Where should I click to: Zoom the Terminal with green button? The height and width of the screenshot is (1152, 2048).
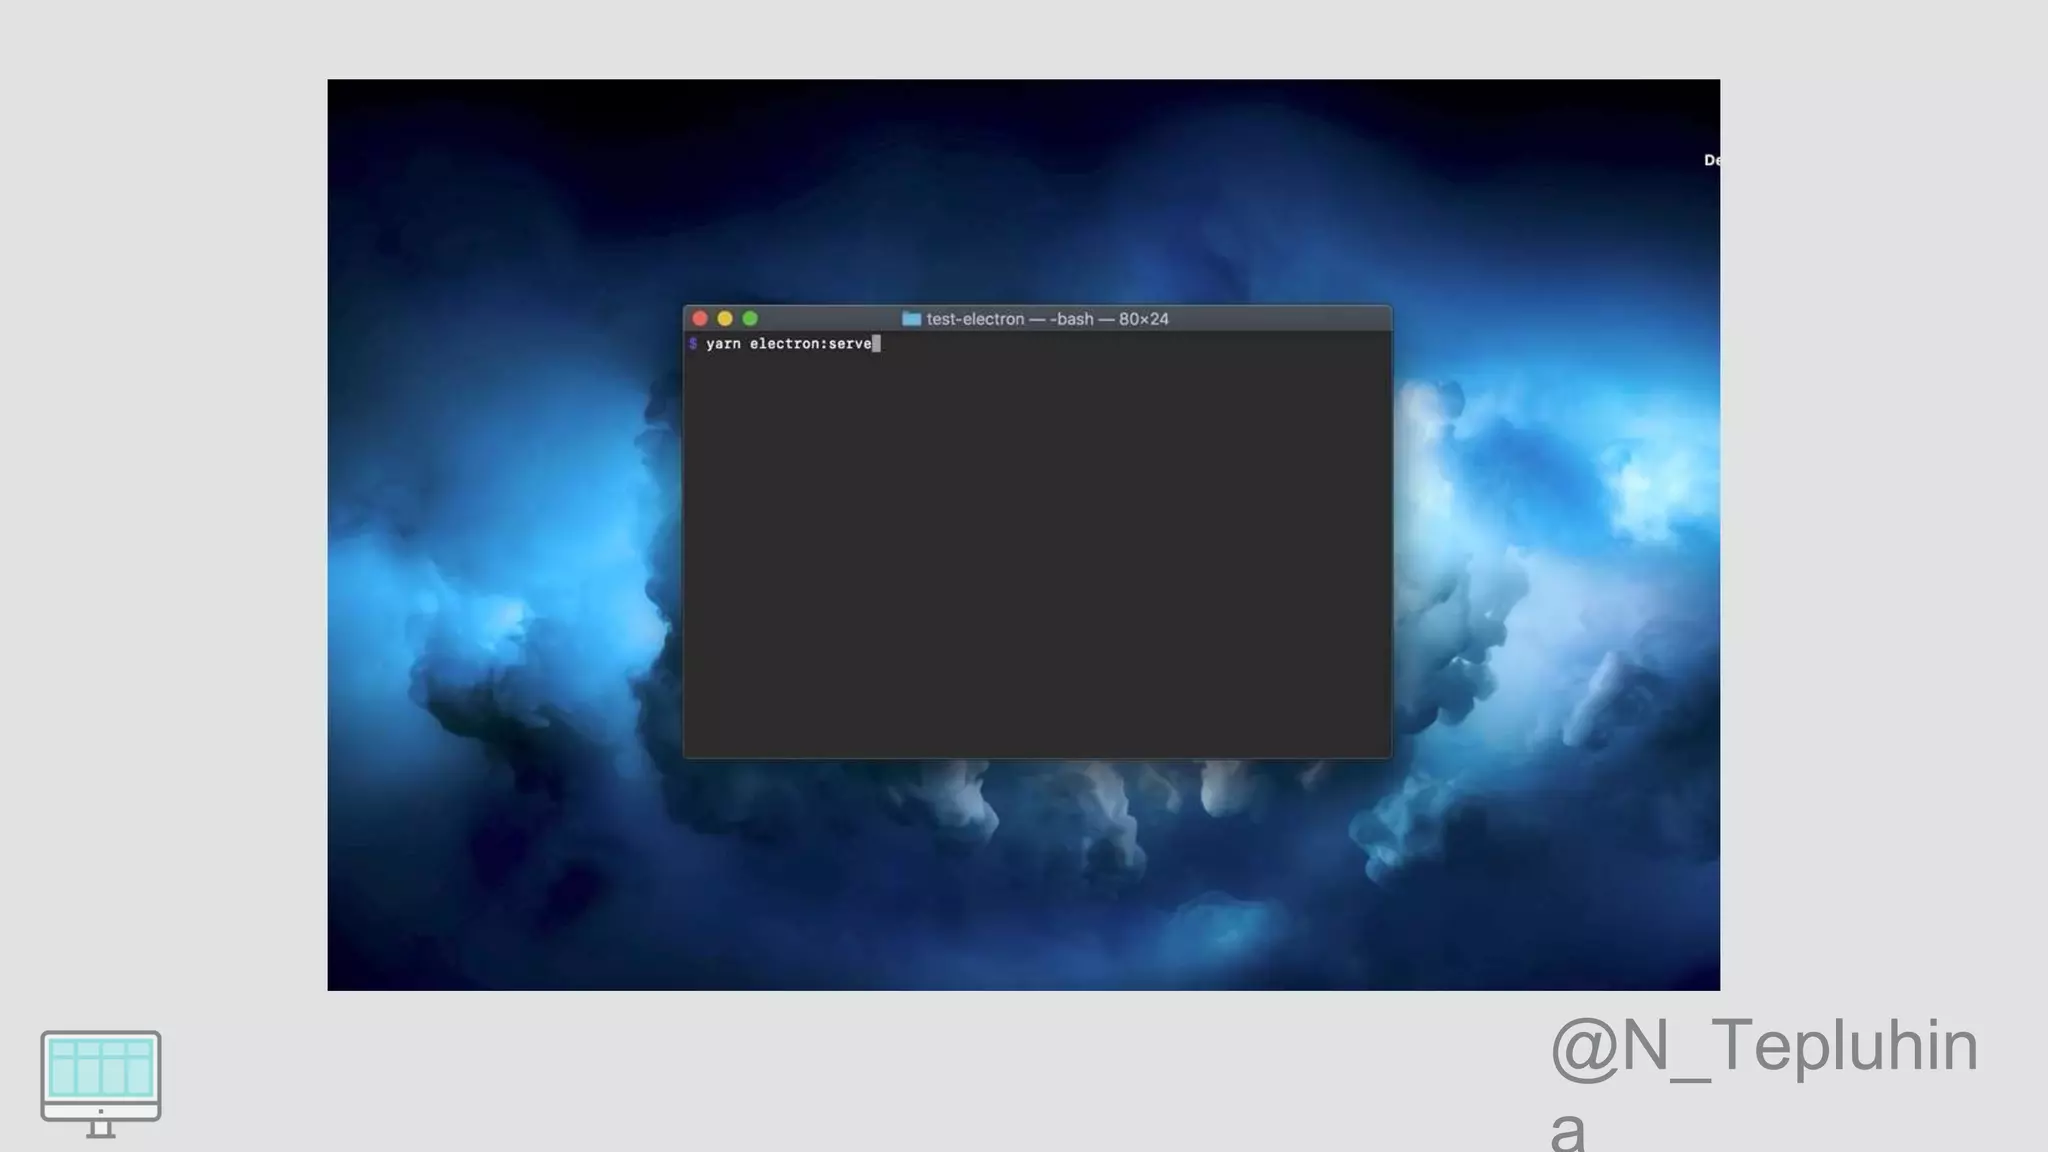[x=750, y=319]
